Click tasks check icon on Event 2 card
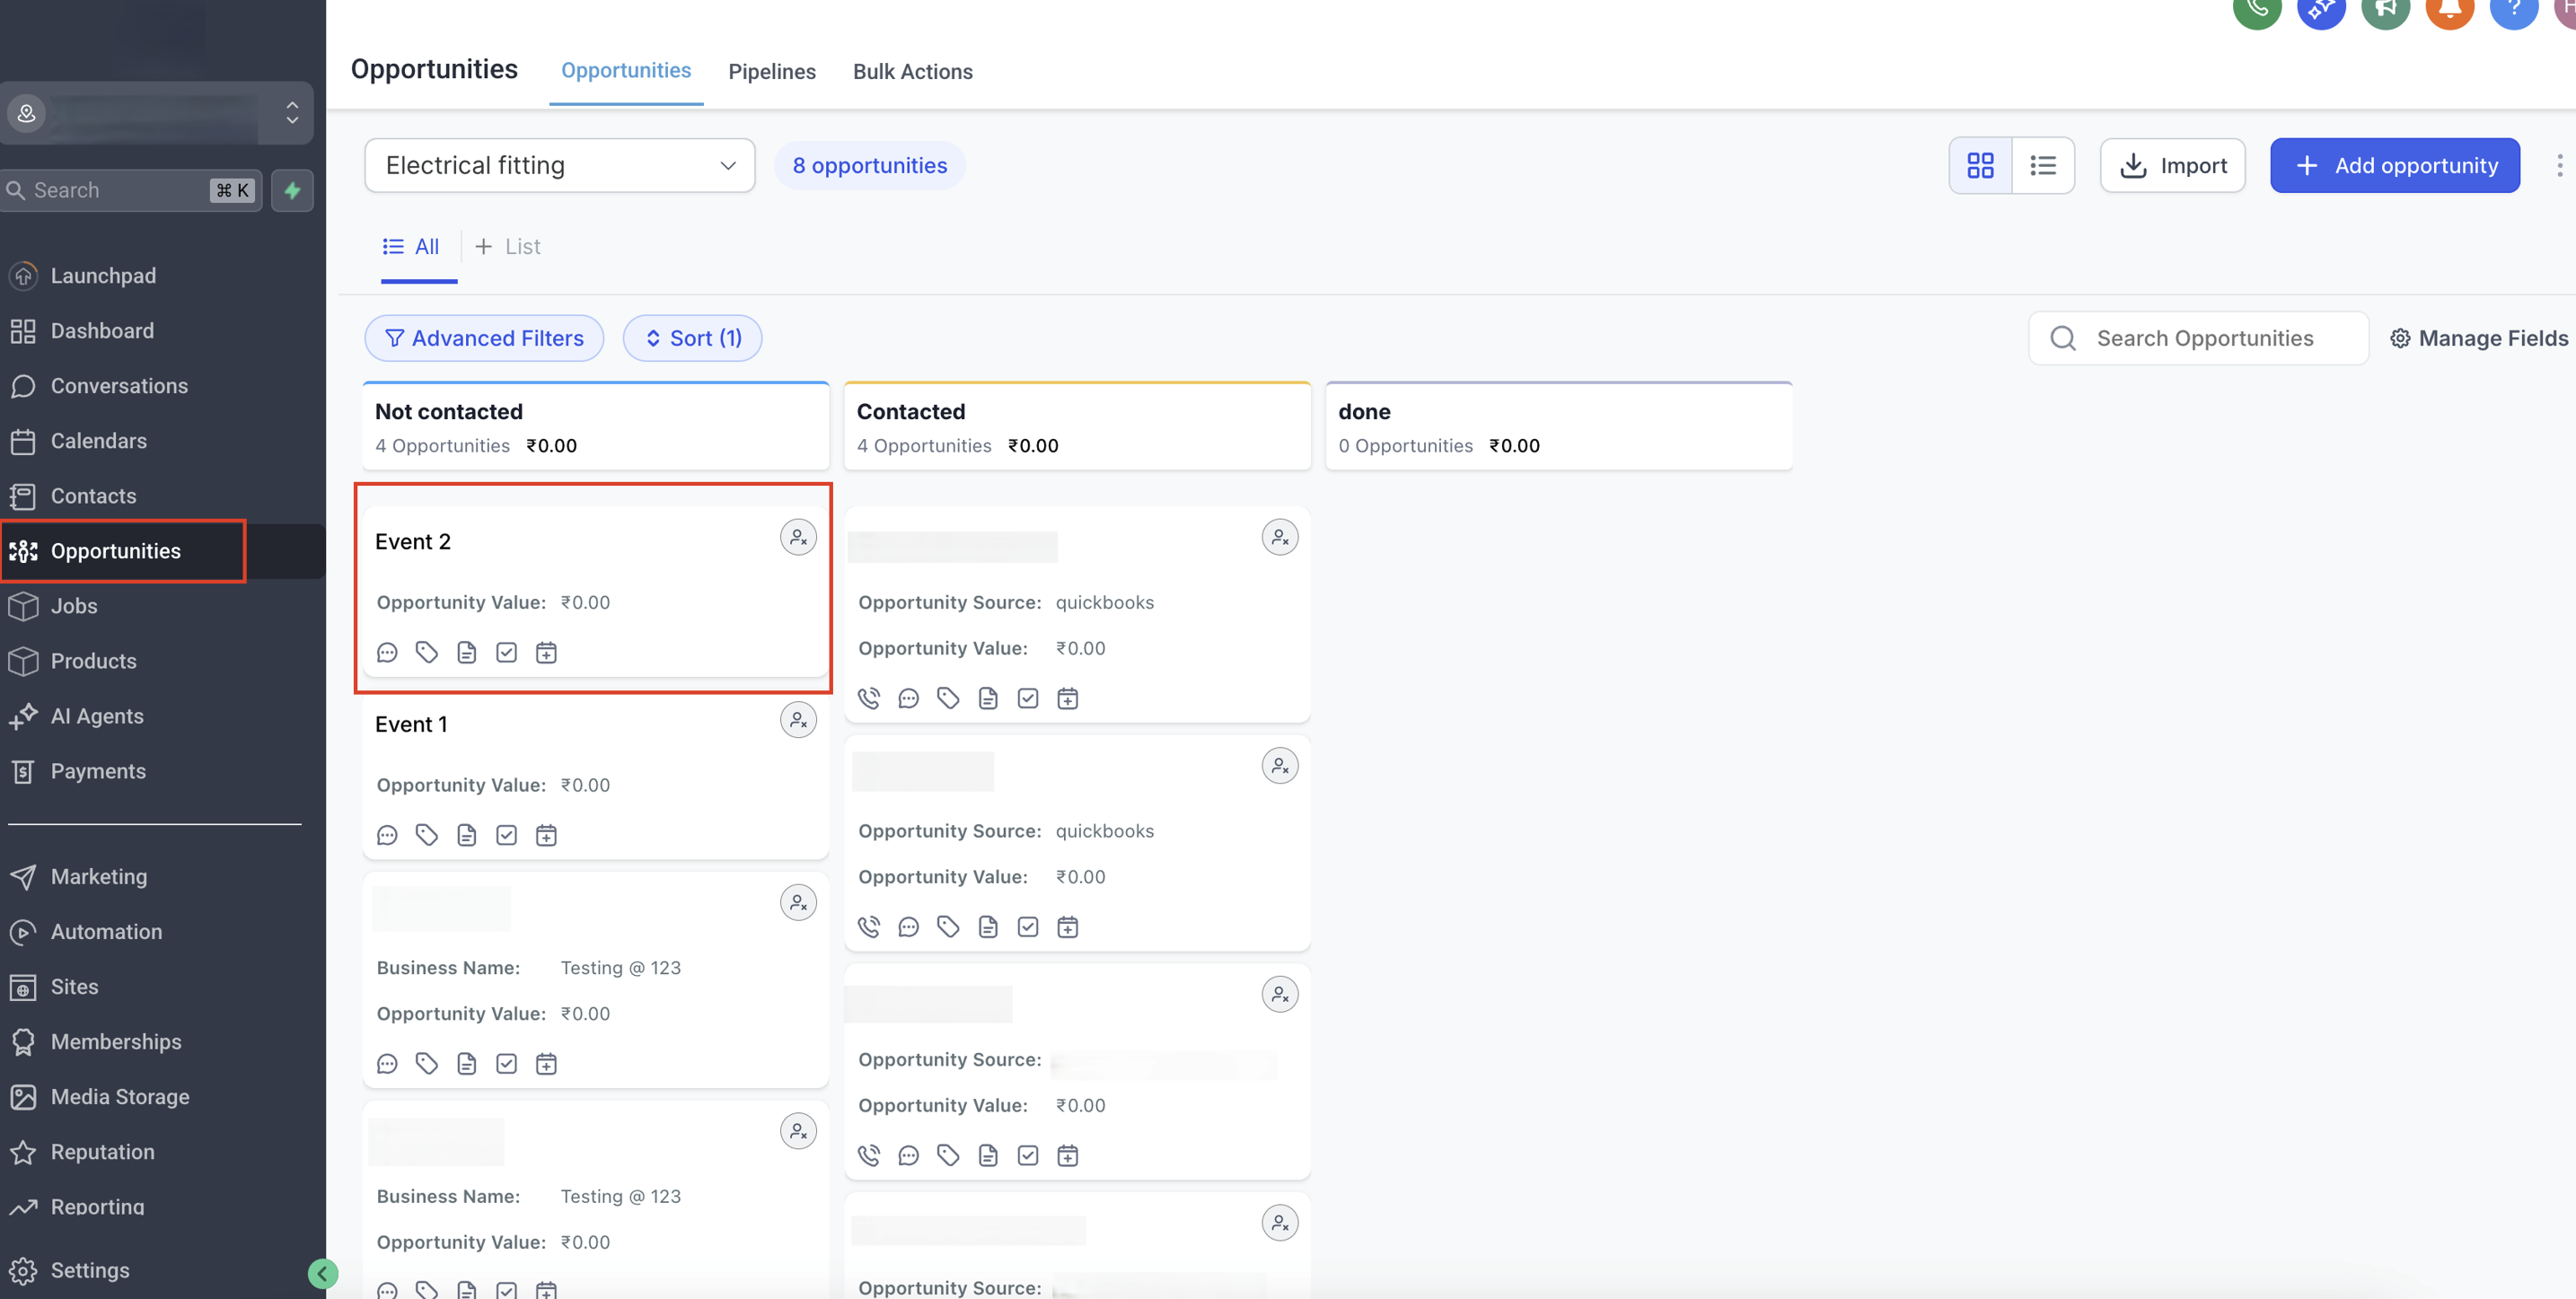The width and height of the screenshot is (2576, 1299). (x=506, y=653)
